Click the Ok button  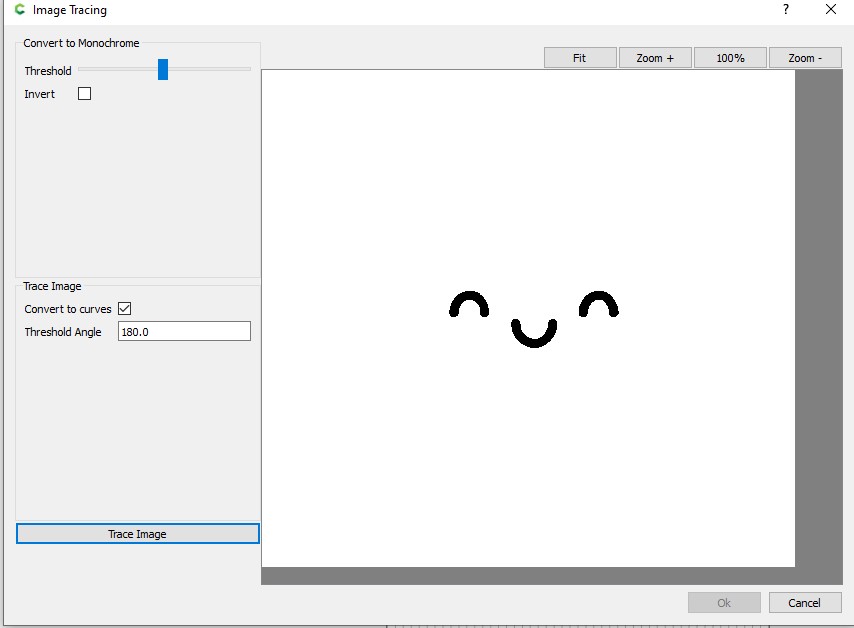[x=724, y=602]
